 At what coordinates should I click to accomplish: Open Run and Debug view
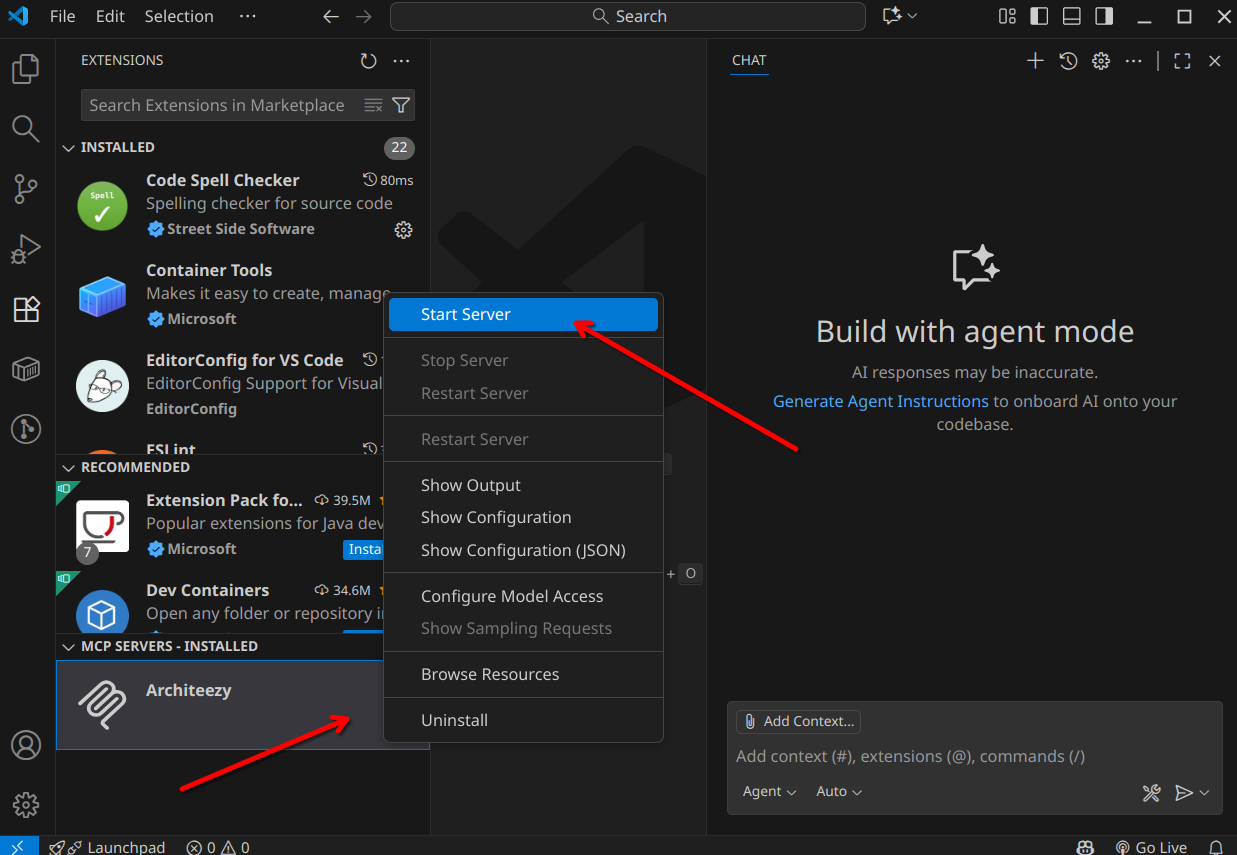tap(26, 249)
